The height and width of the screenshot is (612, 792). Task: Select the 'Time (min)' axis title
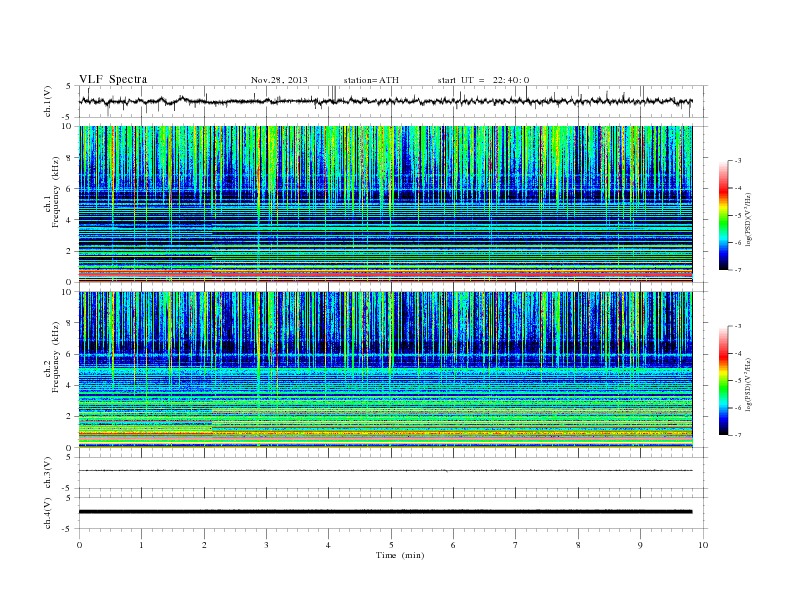point(400,555)
